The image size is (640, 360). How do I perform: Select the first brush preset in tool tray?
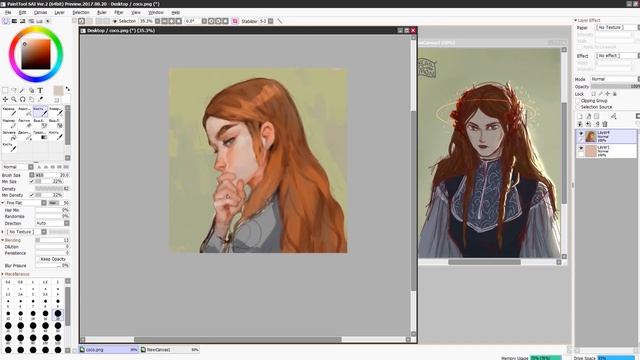point(9,111)
